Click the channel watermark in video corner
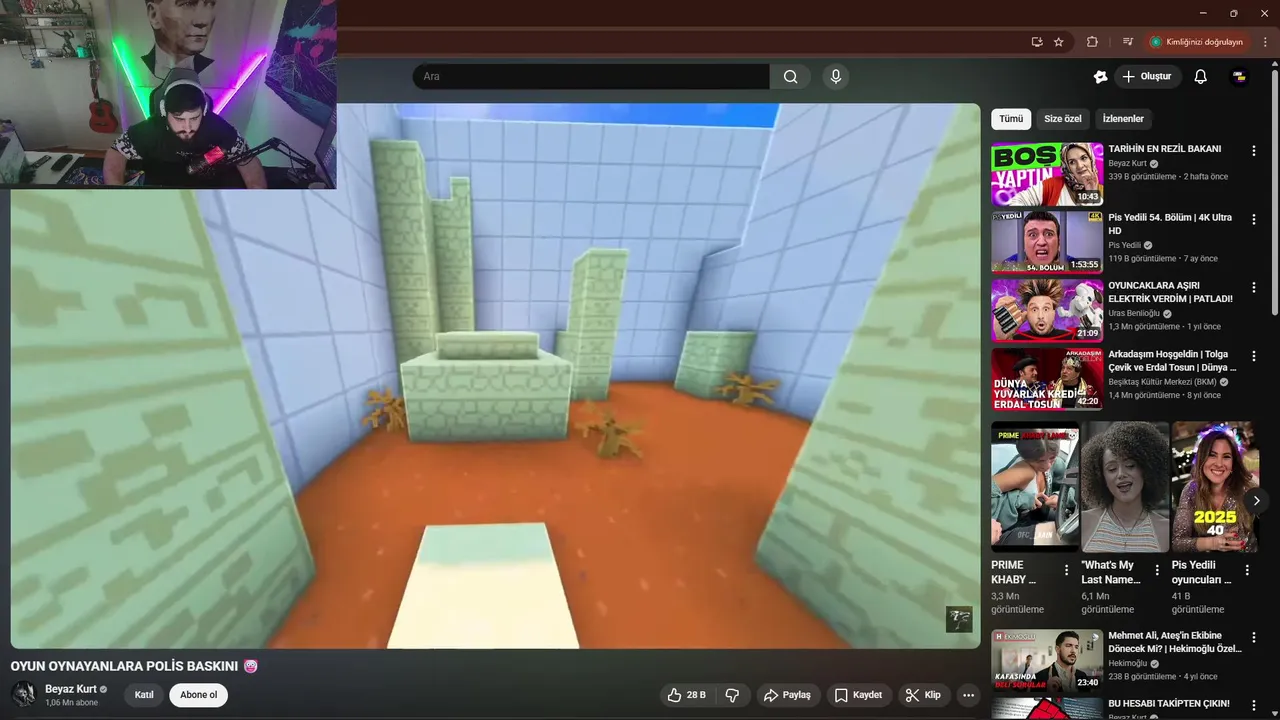The image size is (1280, 720). 959,619
